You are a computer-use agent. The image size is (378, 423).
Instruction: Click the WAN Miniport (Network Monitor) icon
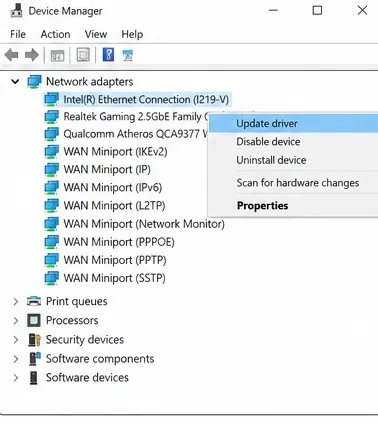click(52, 224)
